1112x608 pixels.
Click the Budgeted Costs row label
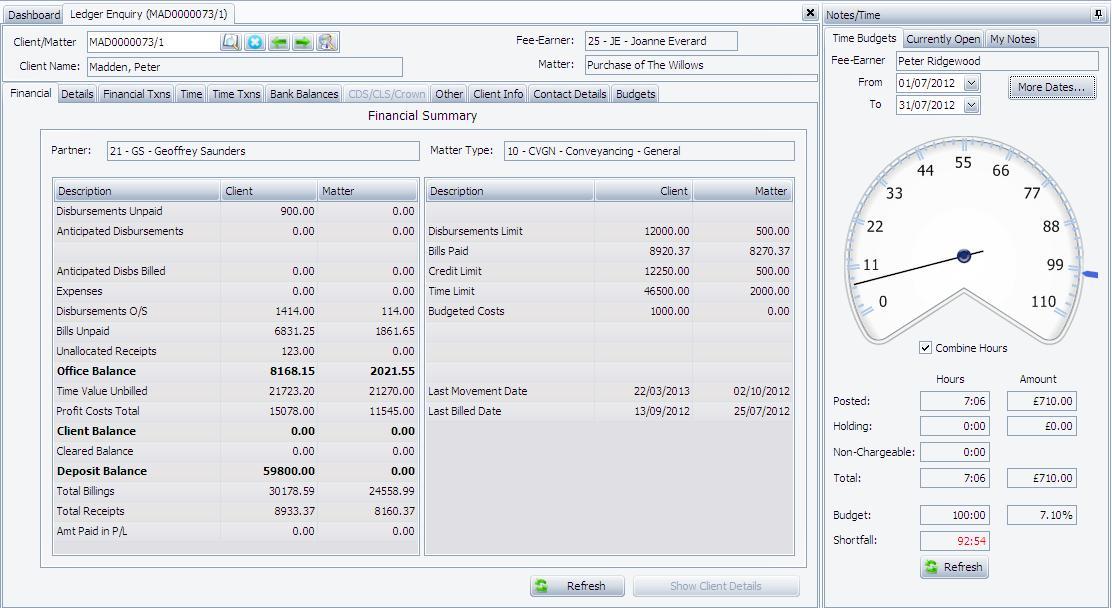click(466, 311)
